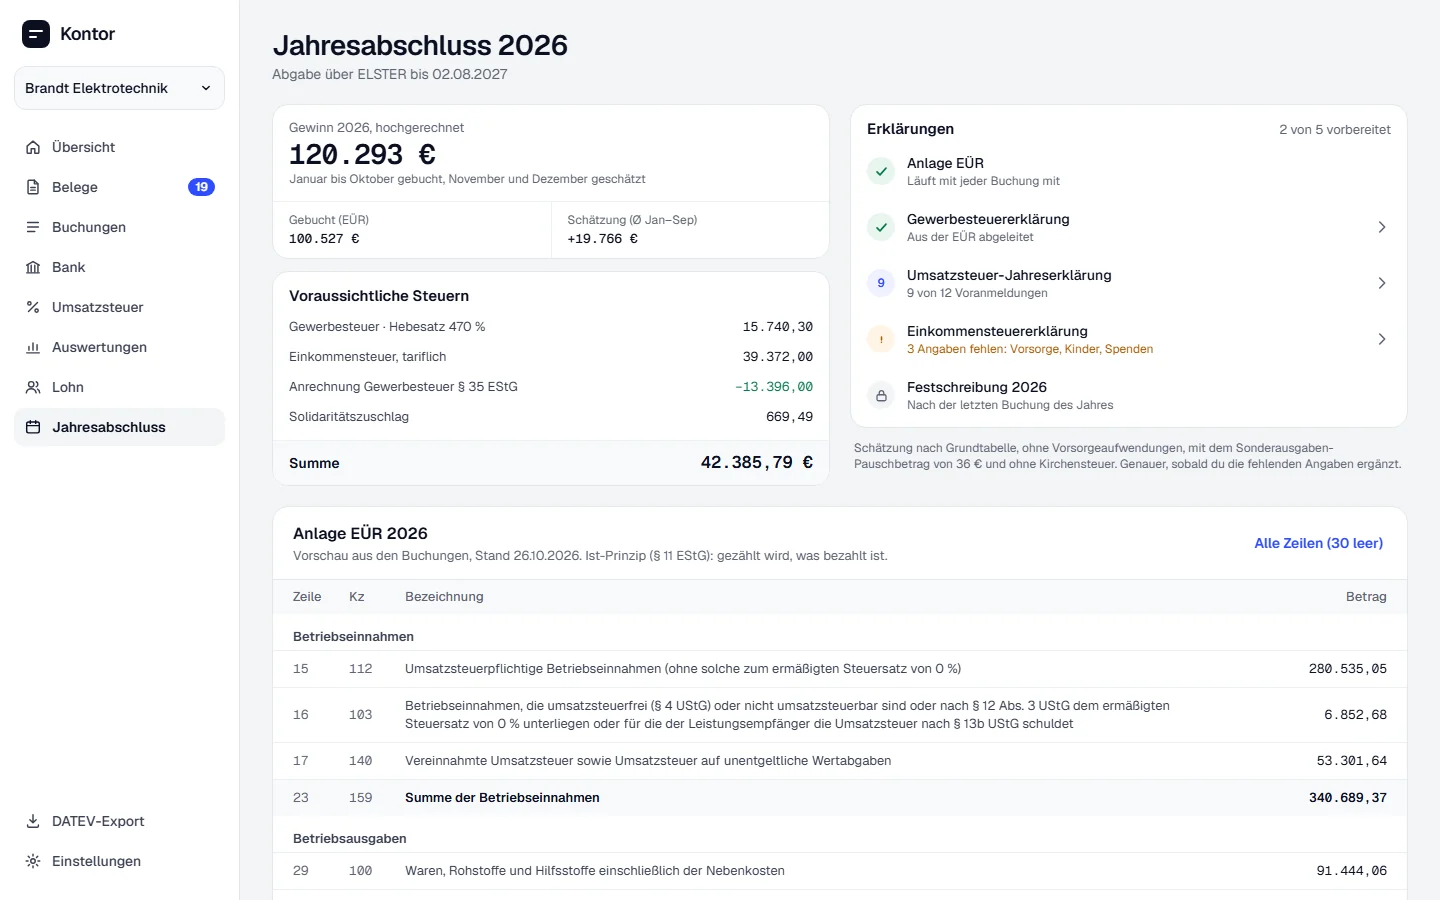Click the 'Gebucht (EÜR)' value '100.527 €'
The image size is (1440, 900).
coord(324,239)
